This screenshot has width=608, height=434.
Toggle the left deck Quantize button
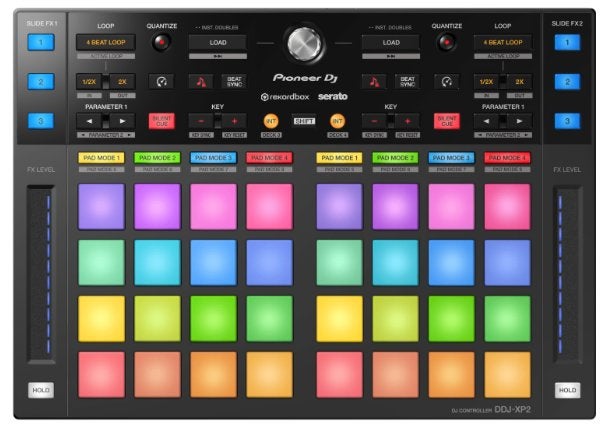click(x=161, y=42)
